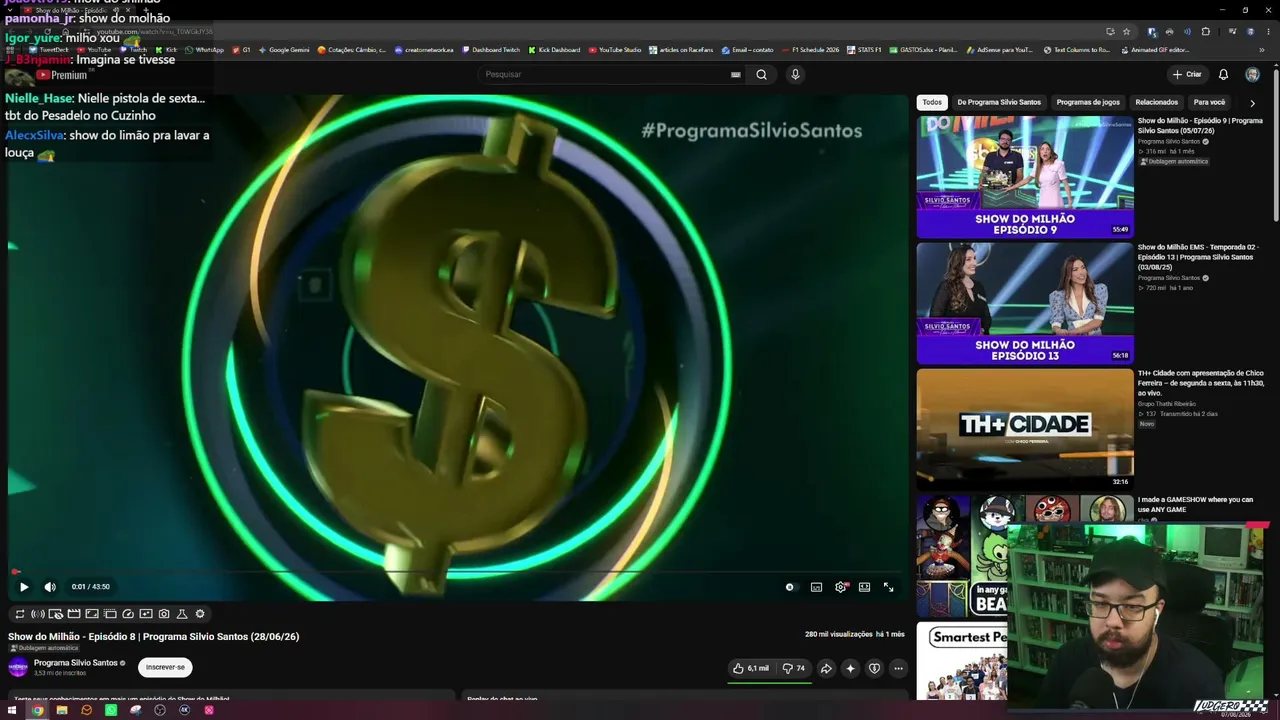This screenshot has height=720, width=1280.
Task: Open the on-screen keyboard icon in the search box
Action: [736, 74]
